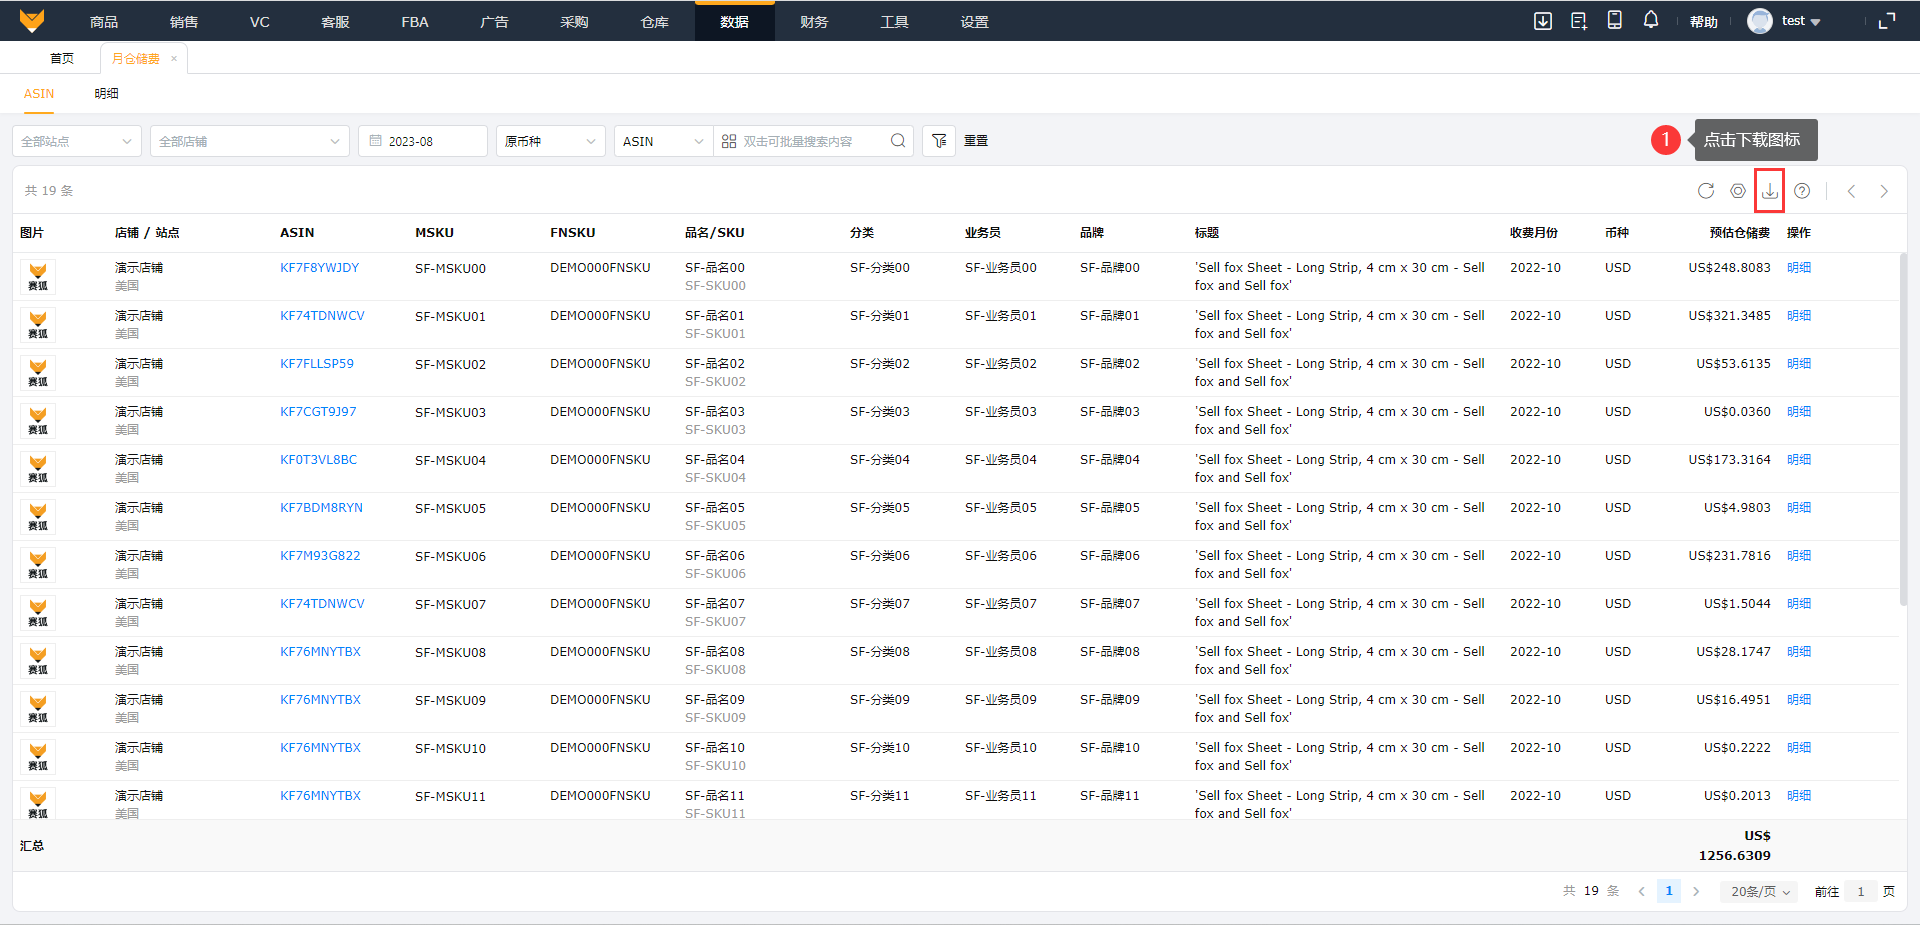Click ASIN link KF7F8YWJDY
Viewport: 1920px width, 925px height.
[319, 268]
